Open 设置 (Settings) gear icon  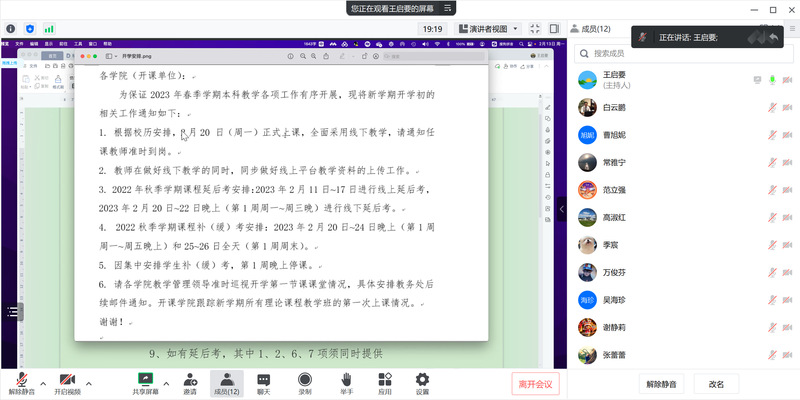click(x=422, y=383)
